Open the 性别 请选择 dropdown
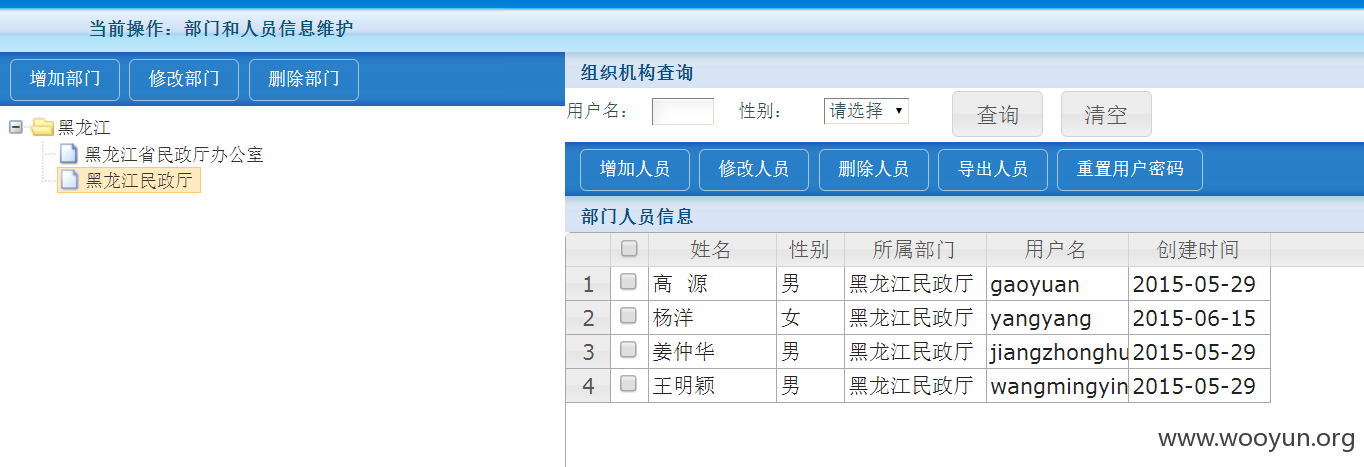 866,111
